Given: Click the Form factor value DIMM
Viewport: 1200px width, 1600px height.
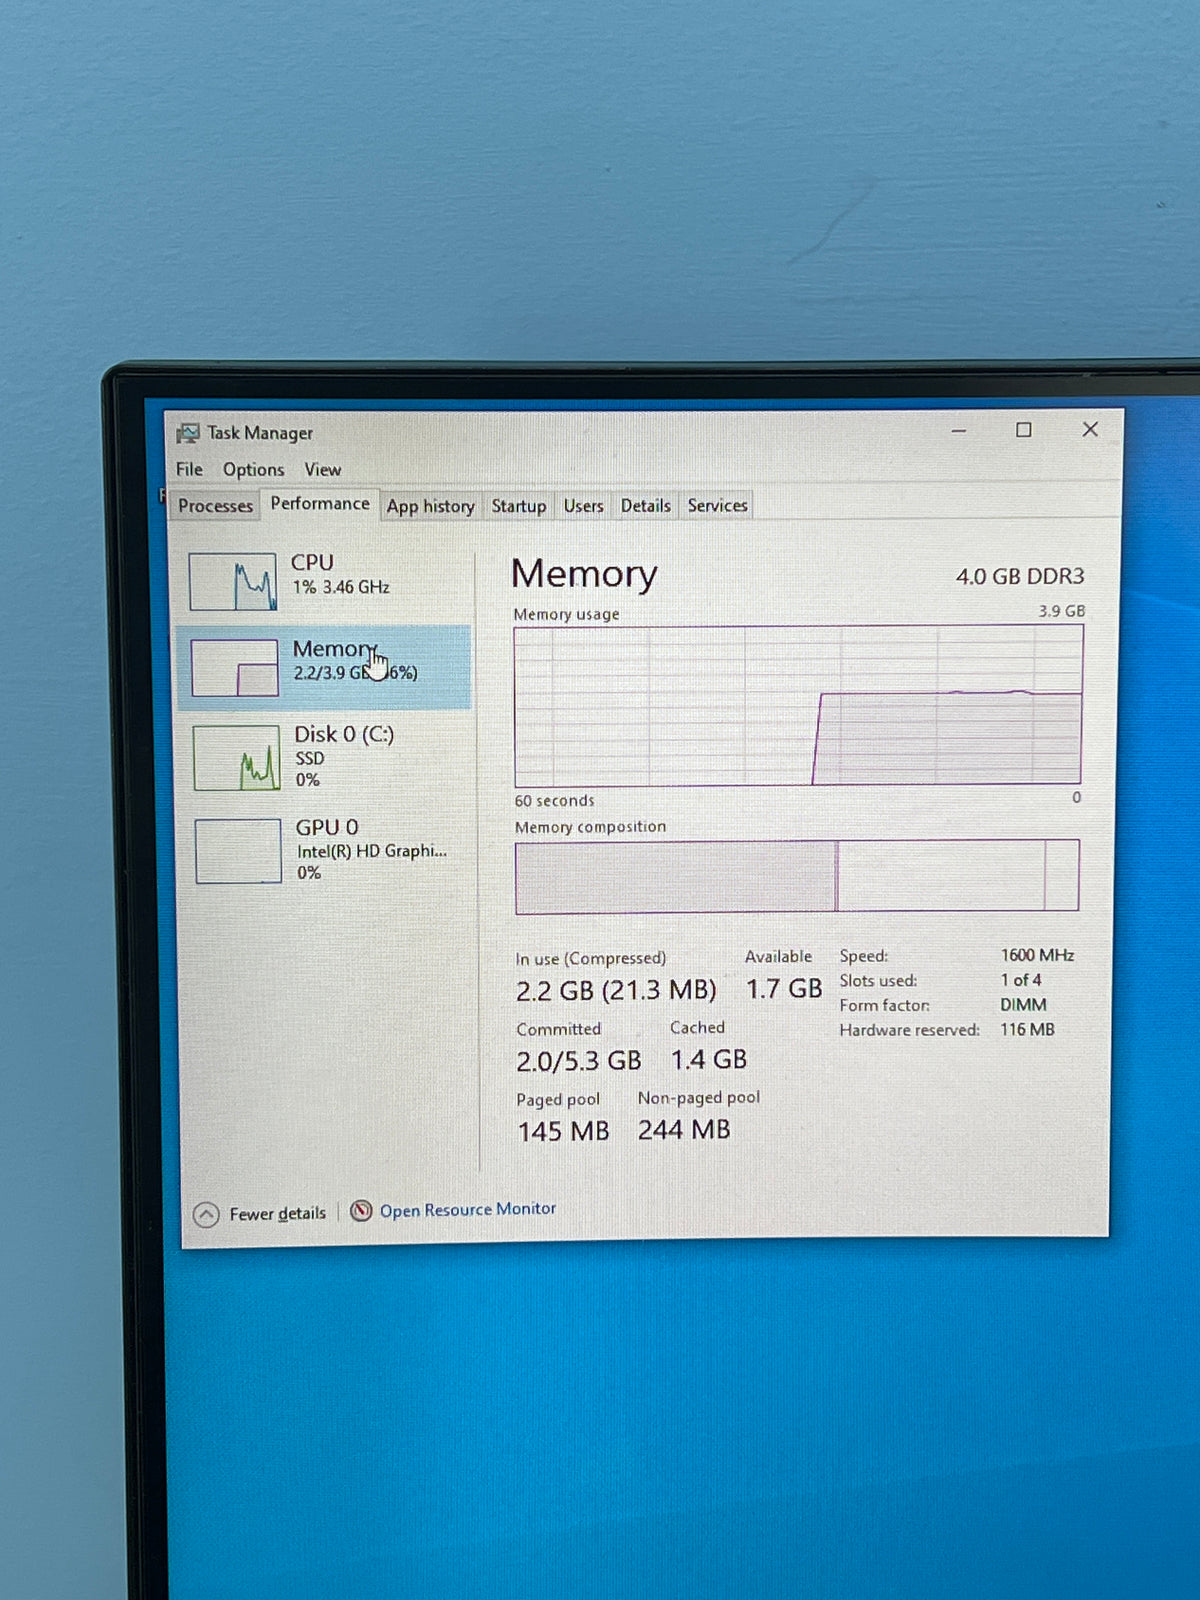Looking at the screenshot, I should click(x=1024, y=1005).
